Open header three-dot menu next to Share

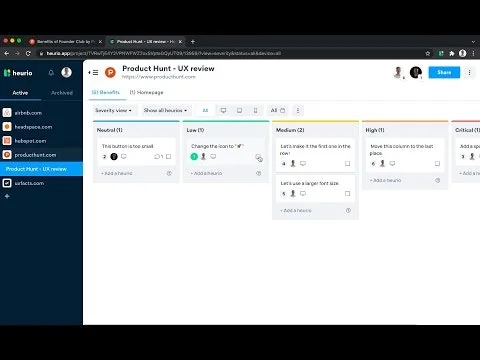[x=469, y=72]
